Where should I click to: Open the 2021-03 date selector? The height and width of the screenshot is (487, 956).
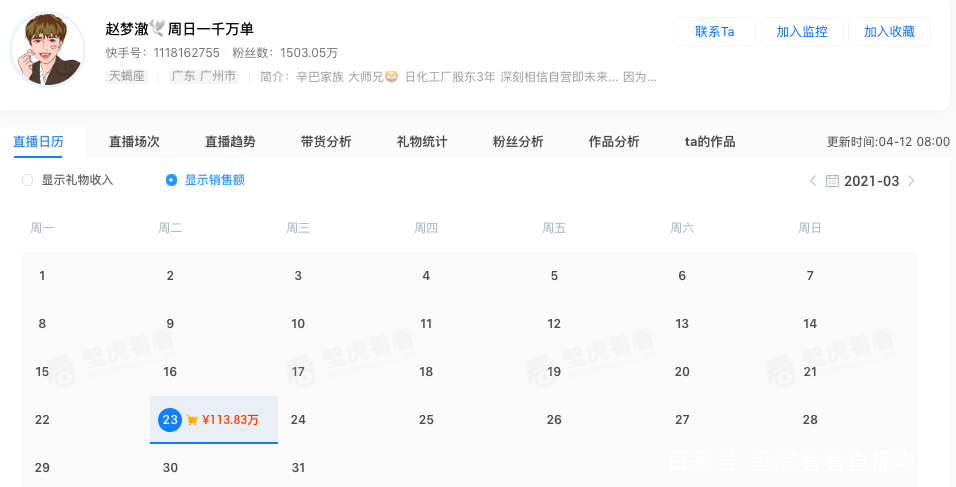pos(871,181)
